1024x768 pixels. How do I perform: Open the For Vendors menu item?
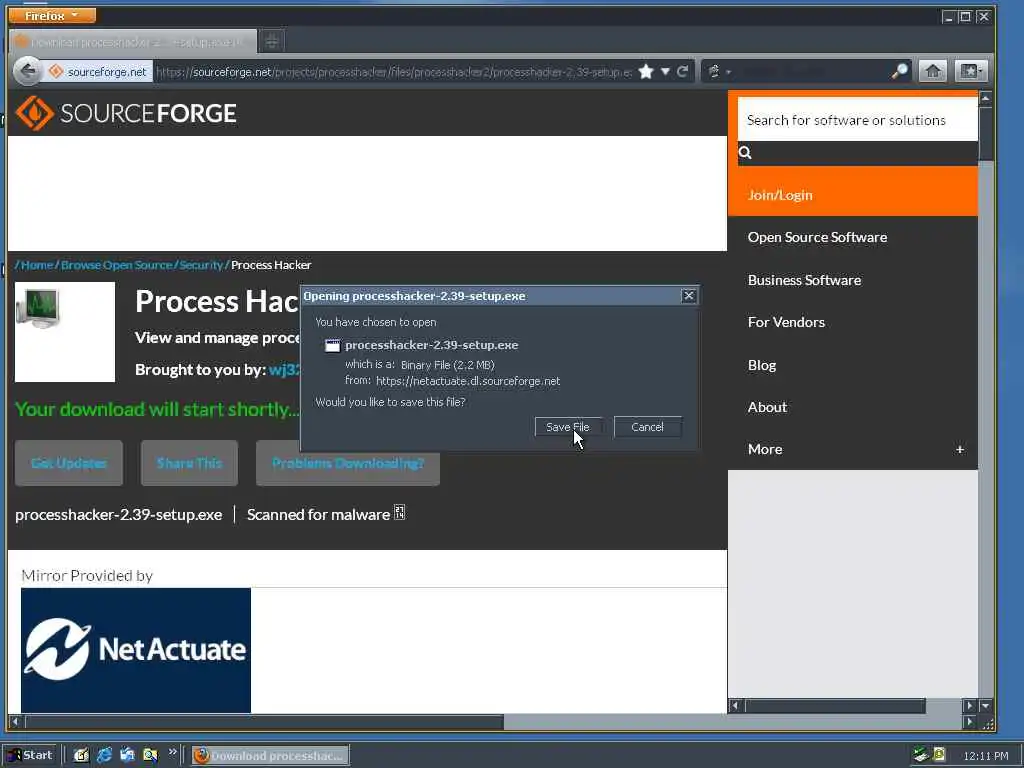coord(786,322)
